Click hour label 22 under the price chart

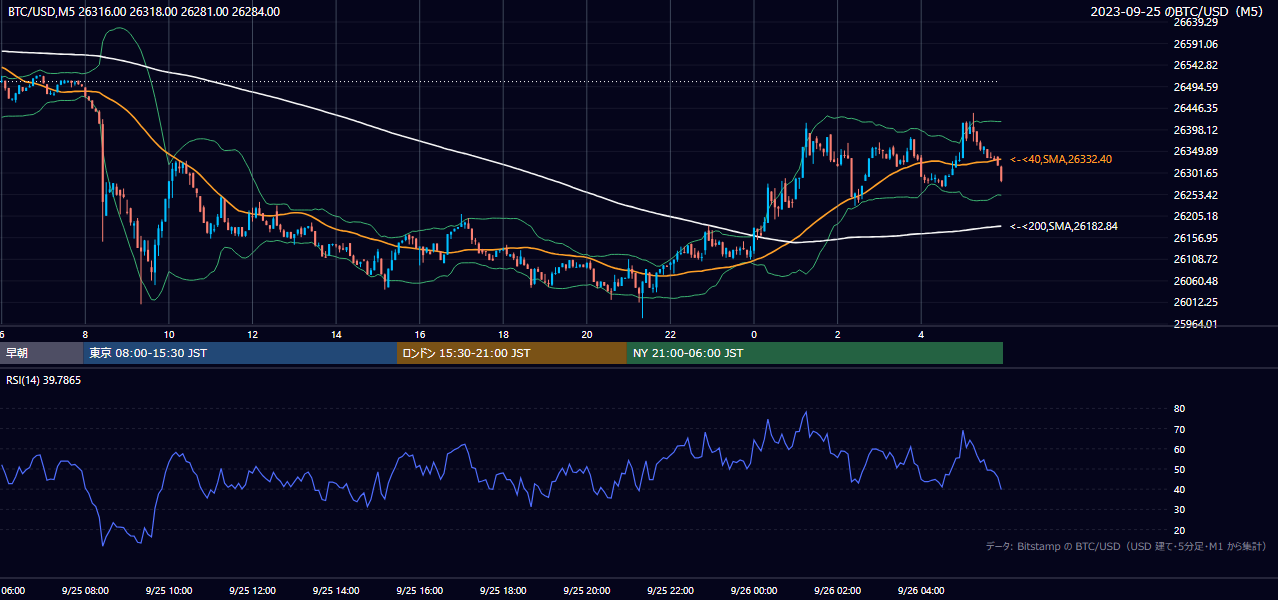pyautogui.click(x=671, y=335)
